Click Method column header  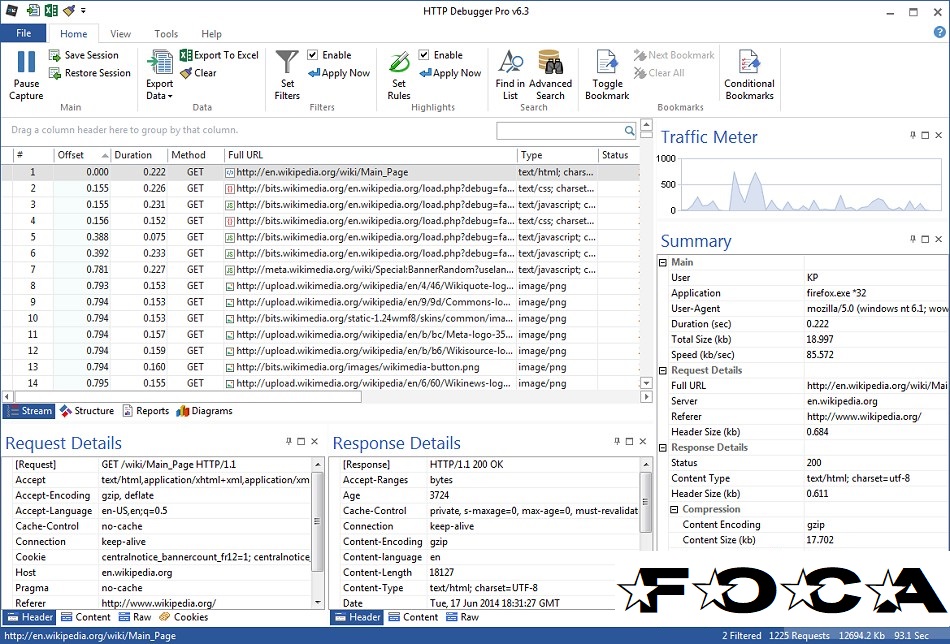pyautogui.click(x=196, y=155)
